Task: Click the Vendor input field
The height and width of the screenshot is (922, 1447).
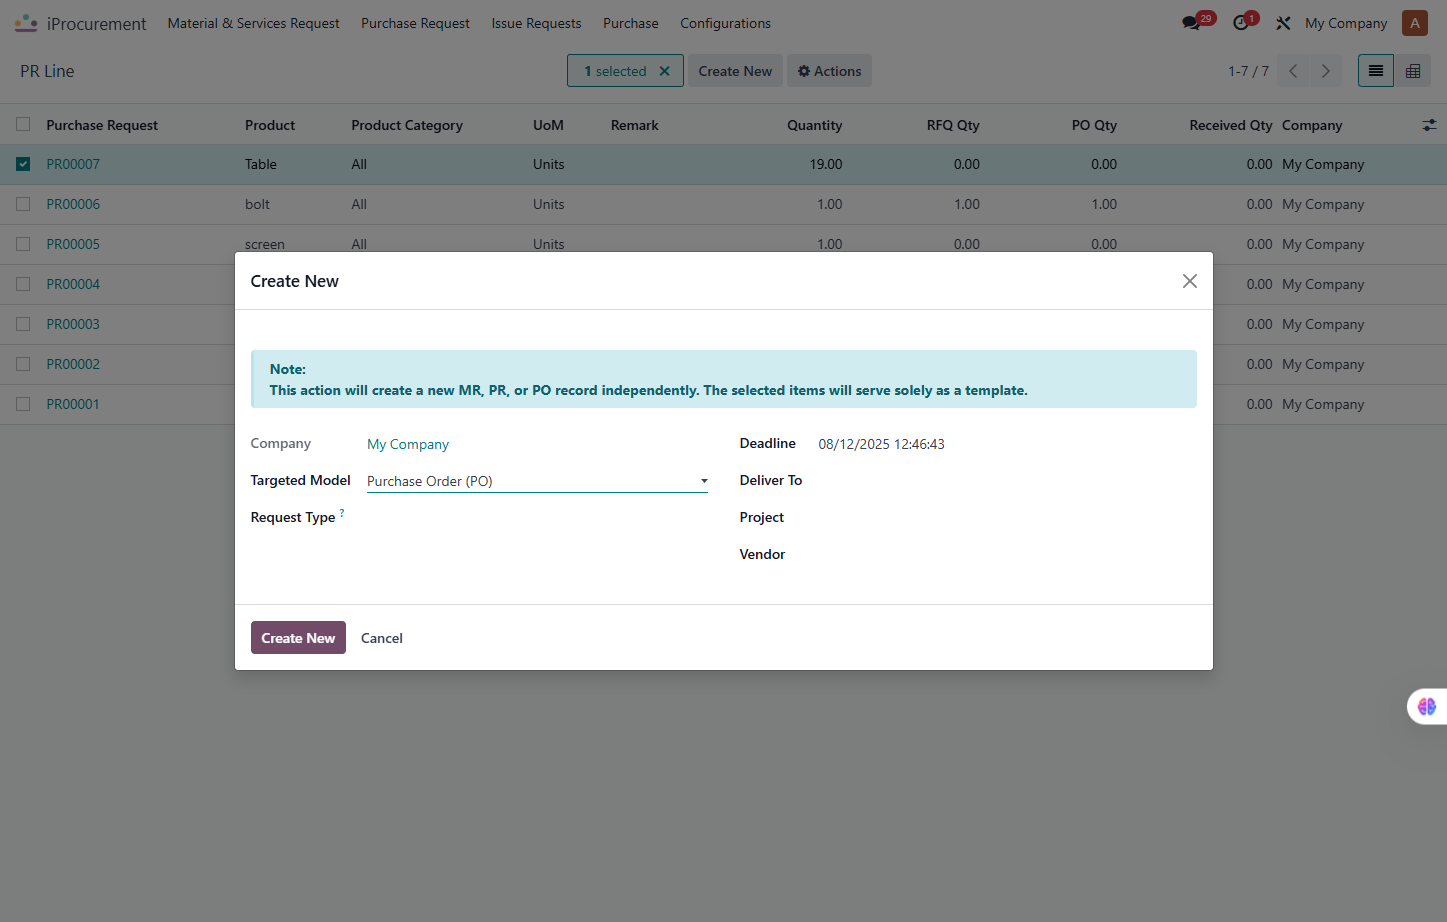Action: 1007,555
